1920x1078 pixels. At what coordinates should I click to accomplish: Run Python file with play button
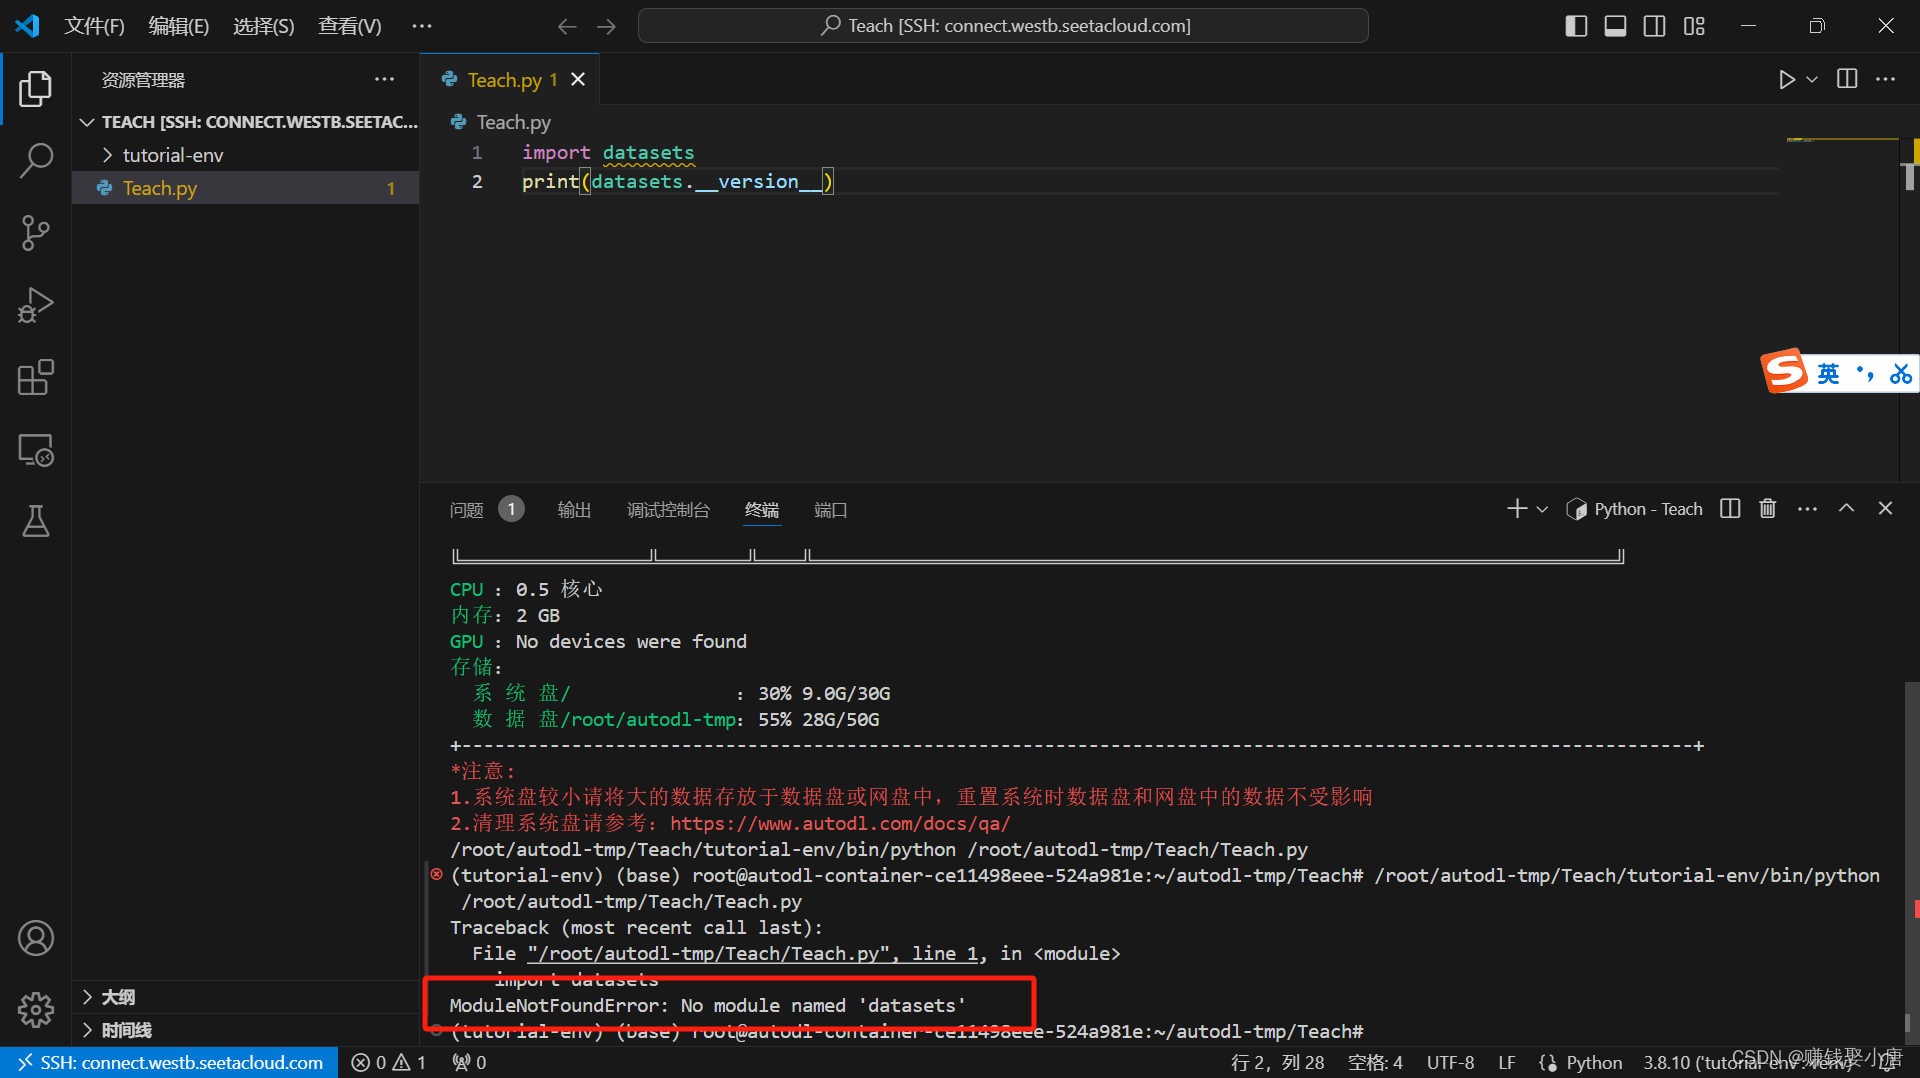coord(1787,79)
